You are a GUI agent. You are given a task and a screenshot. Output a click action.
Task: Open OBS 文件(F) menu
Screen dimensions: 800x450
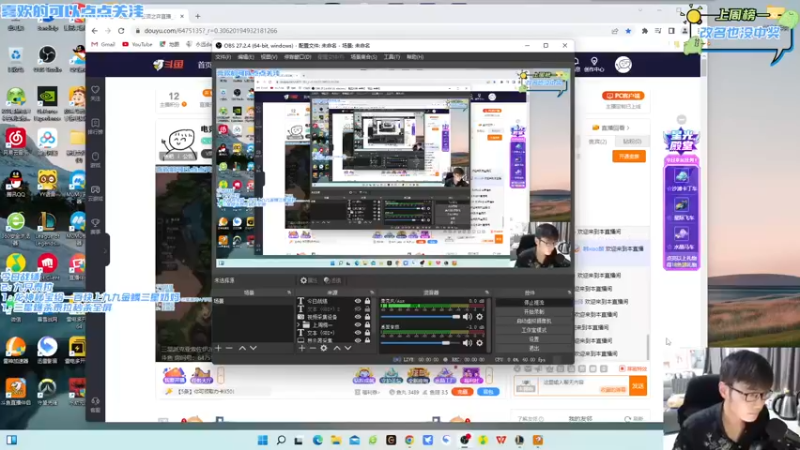click(x=223, y=57)
